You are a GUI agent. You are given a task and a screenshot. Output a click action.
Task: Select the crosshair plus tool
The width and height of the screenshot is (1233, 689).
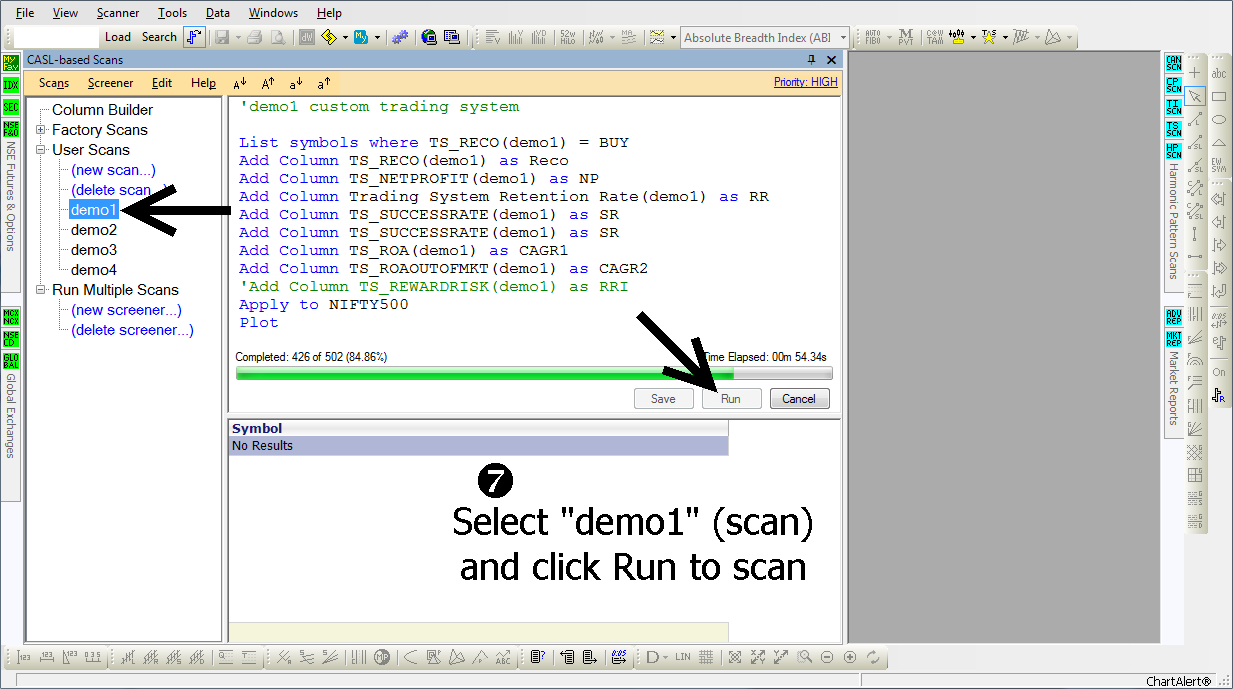pyautogui.click(x=1196, y=73)
